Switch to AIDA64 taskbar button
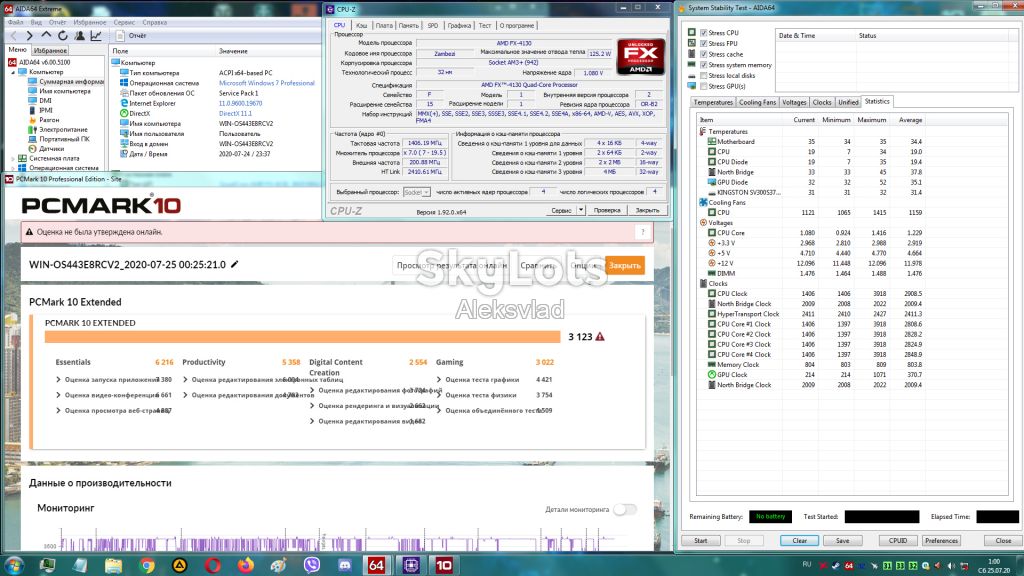The width and height of the screenshot is (1024, 576). click(377, 566)
